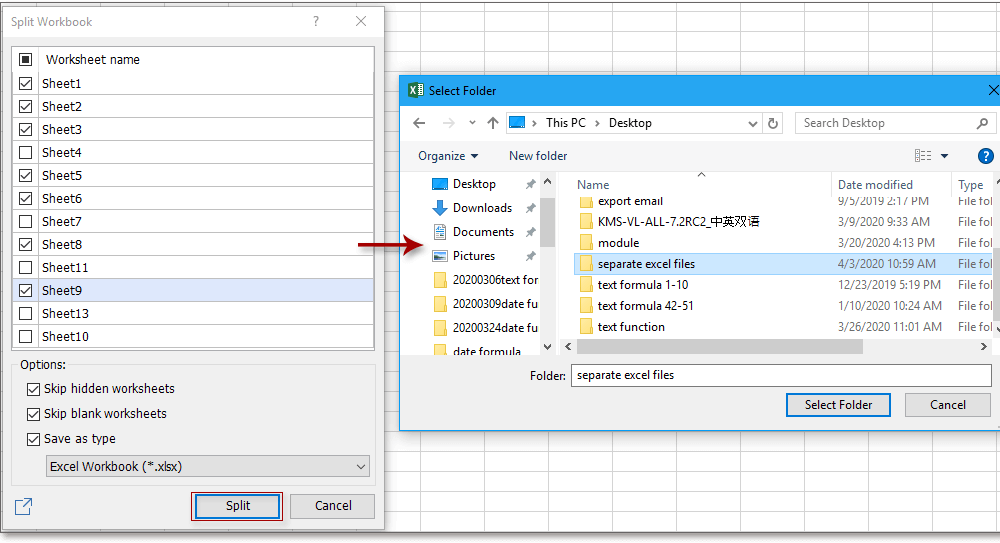Viewport: 1000px width, 543px height.
Task: Toggle the select-all Worksheet name checkbox
Action: (x=26, y=59)
